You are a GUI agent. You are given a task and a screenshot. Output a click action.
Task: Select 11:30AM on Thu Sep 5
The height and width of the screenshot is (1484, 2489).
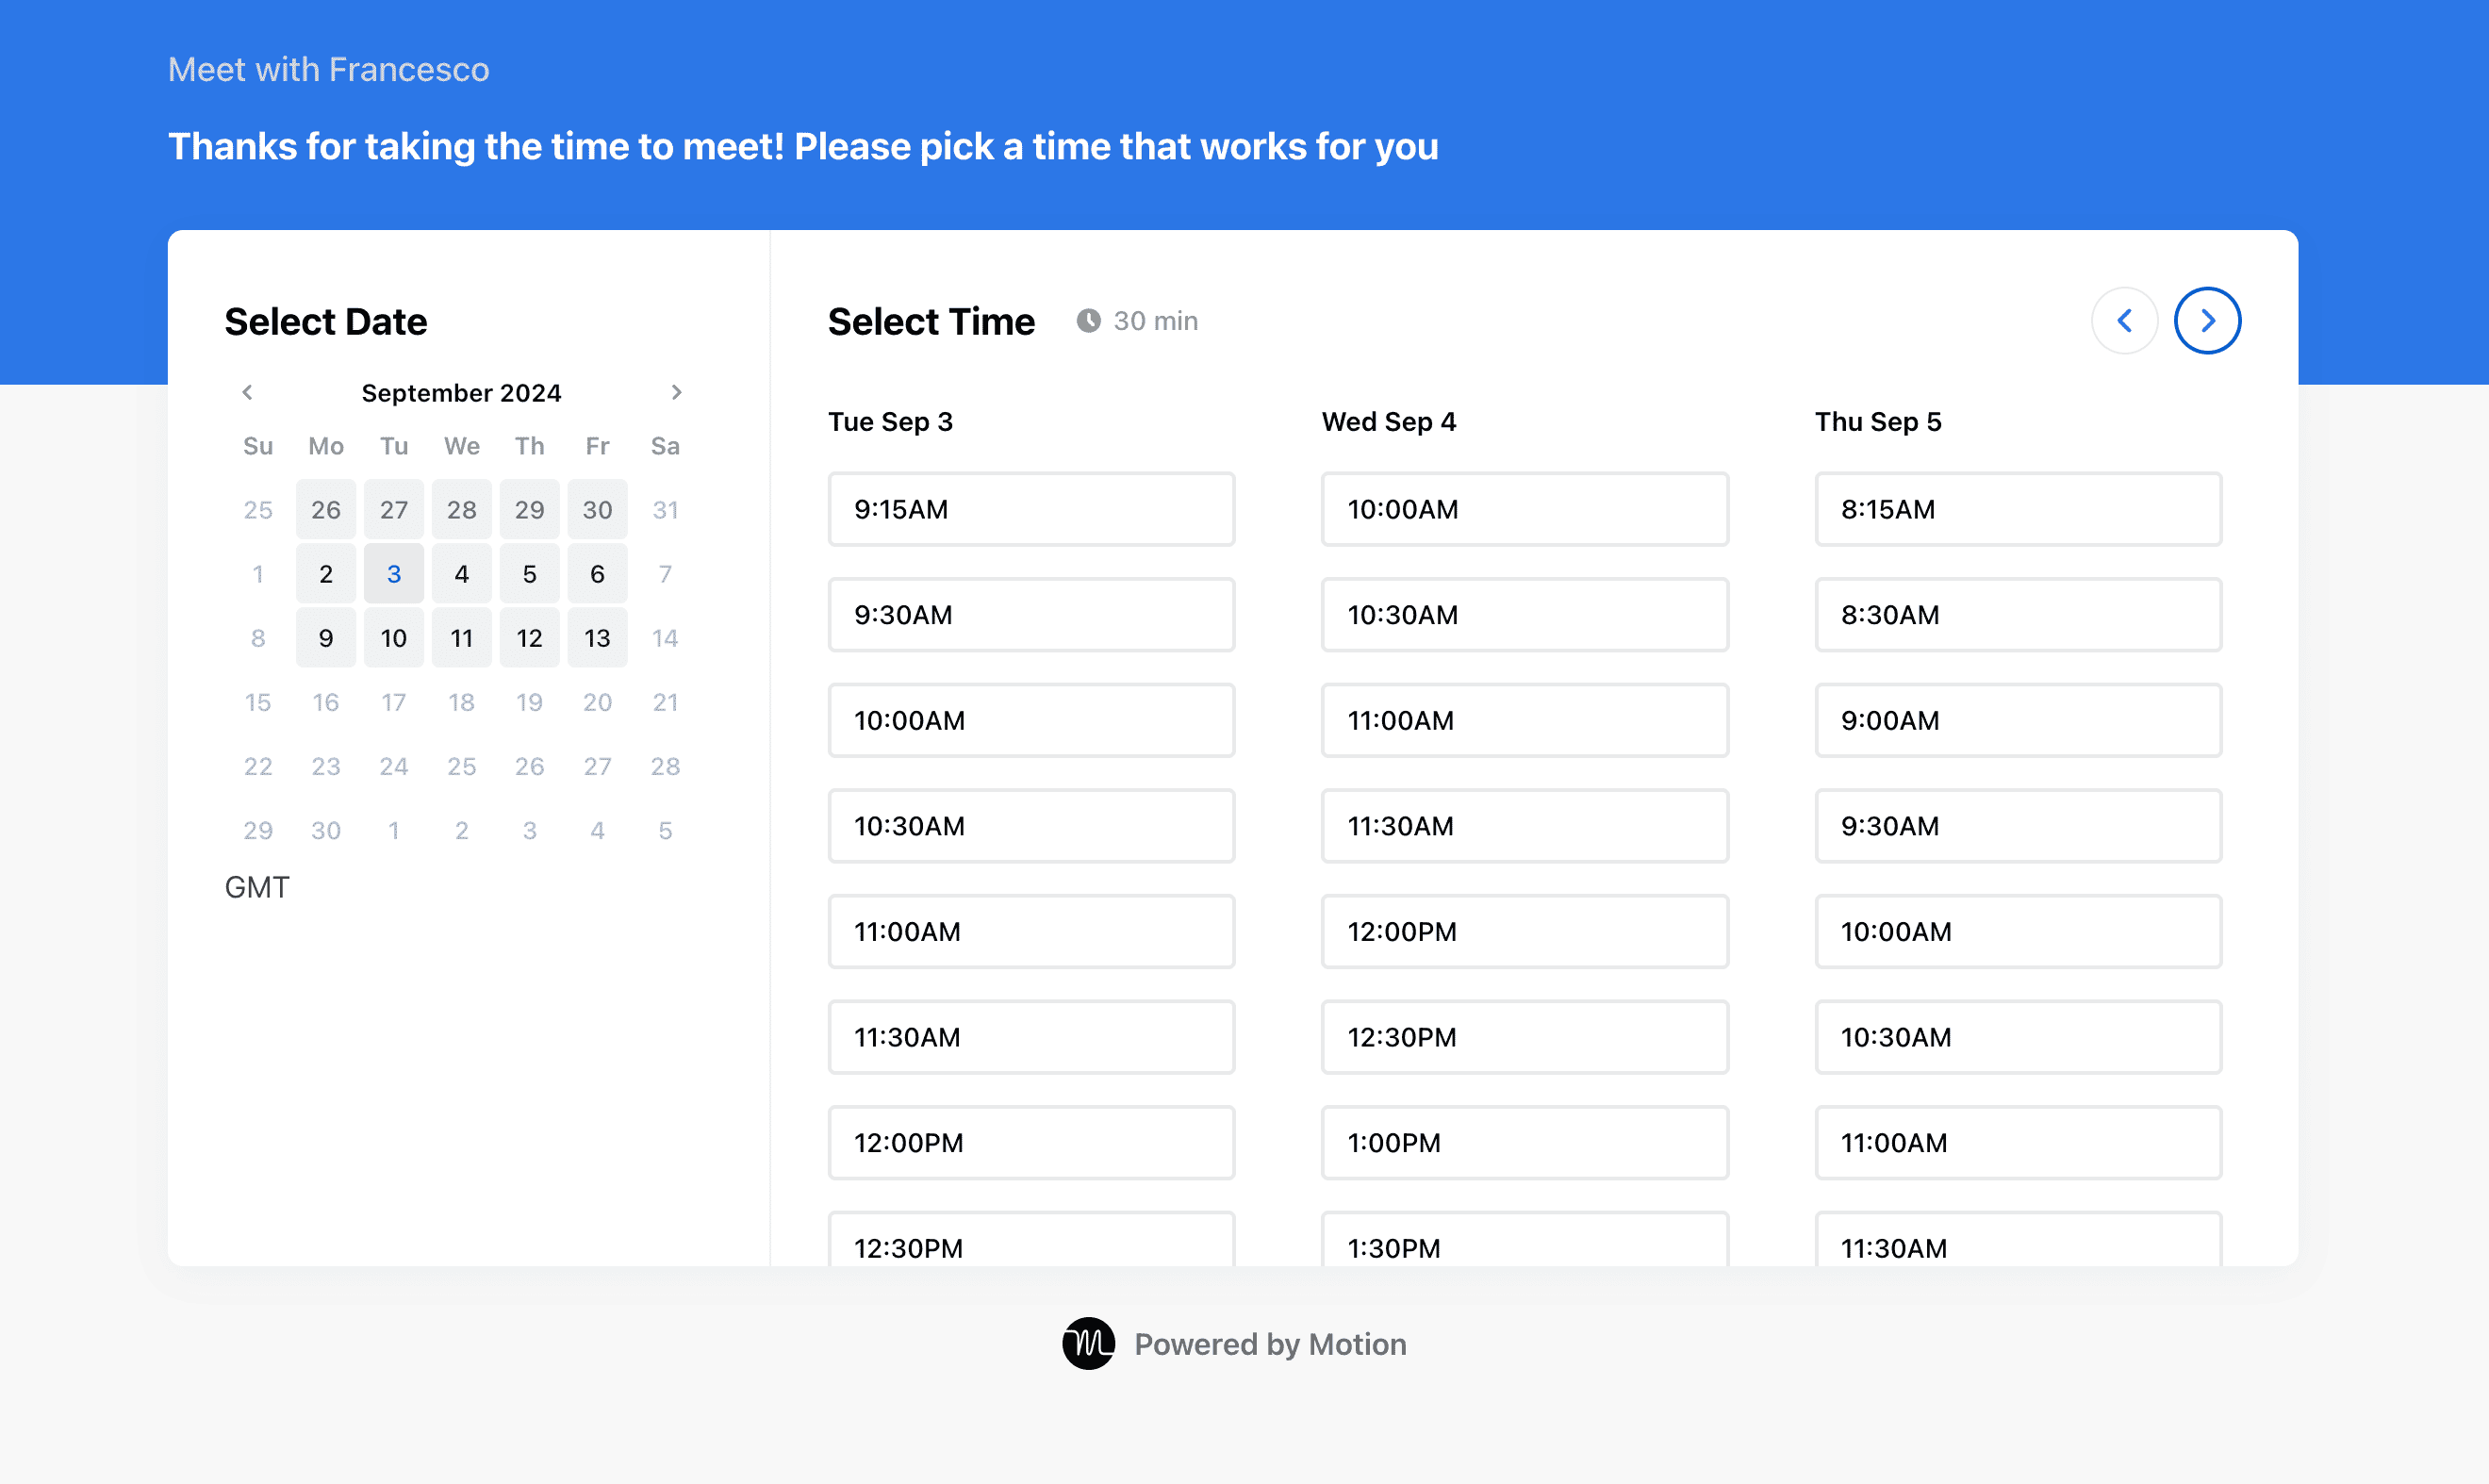coord(2018,1248)
